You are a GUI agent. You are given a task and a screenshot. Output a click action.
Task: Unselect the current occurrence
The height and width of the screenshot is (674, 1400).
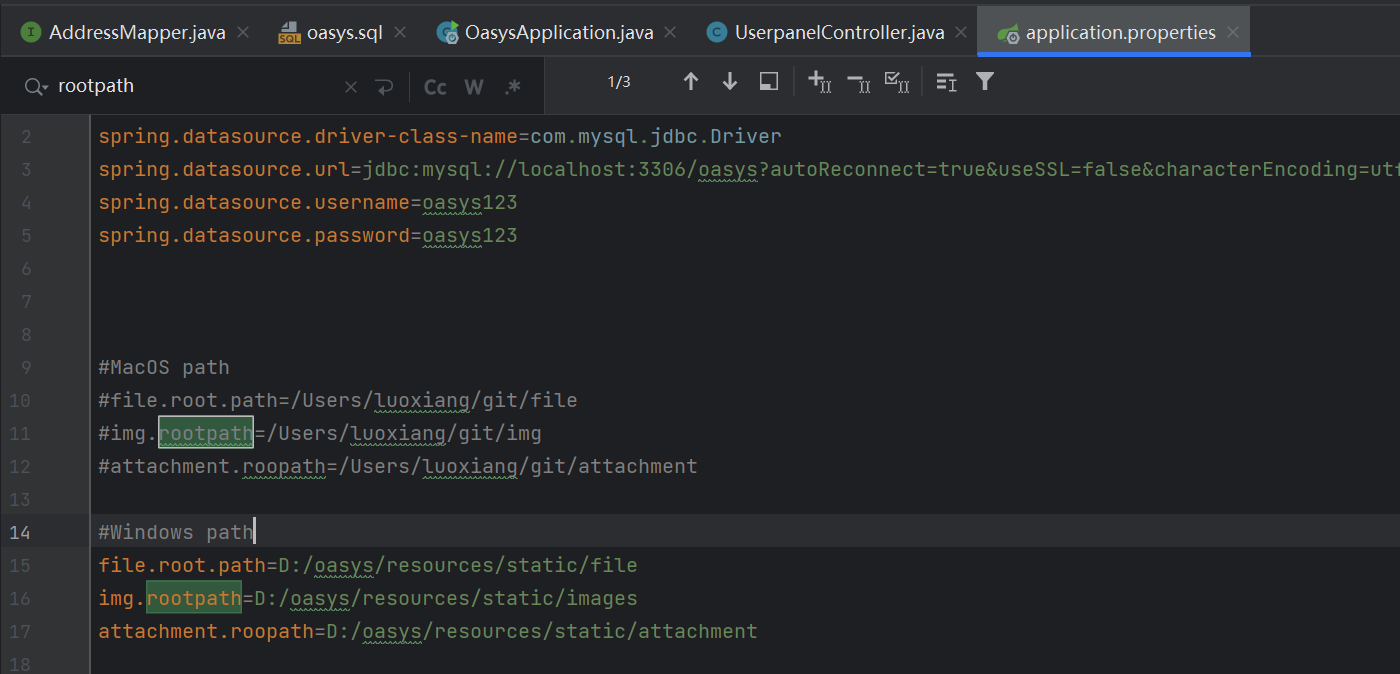[x=858, y=82]
